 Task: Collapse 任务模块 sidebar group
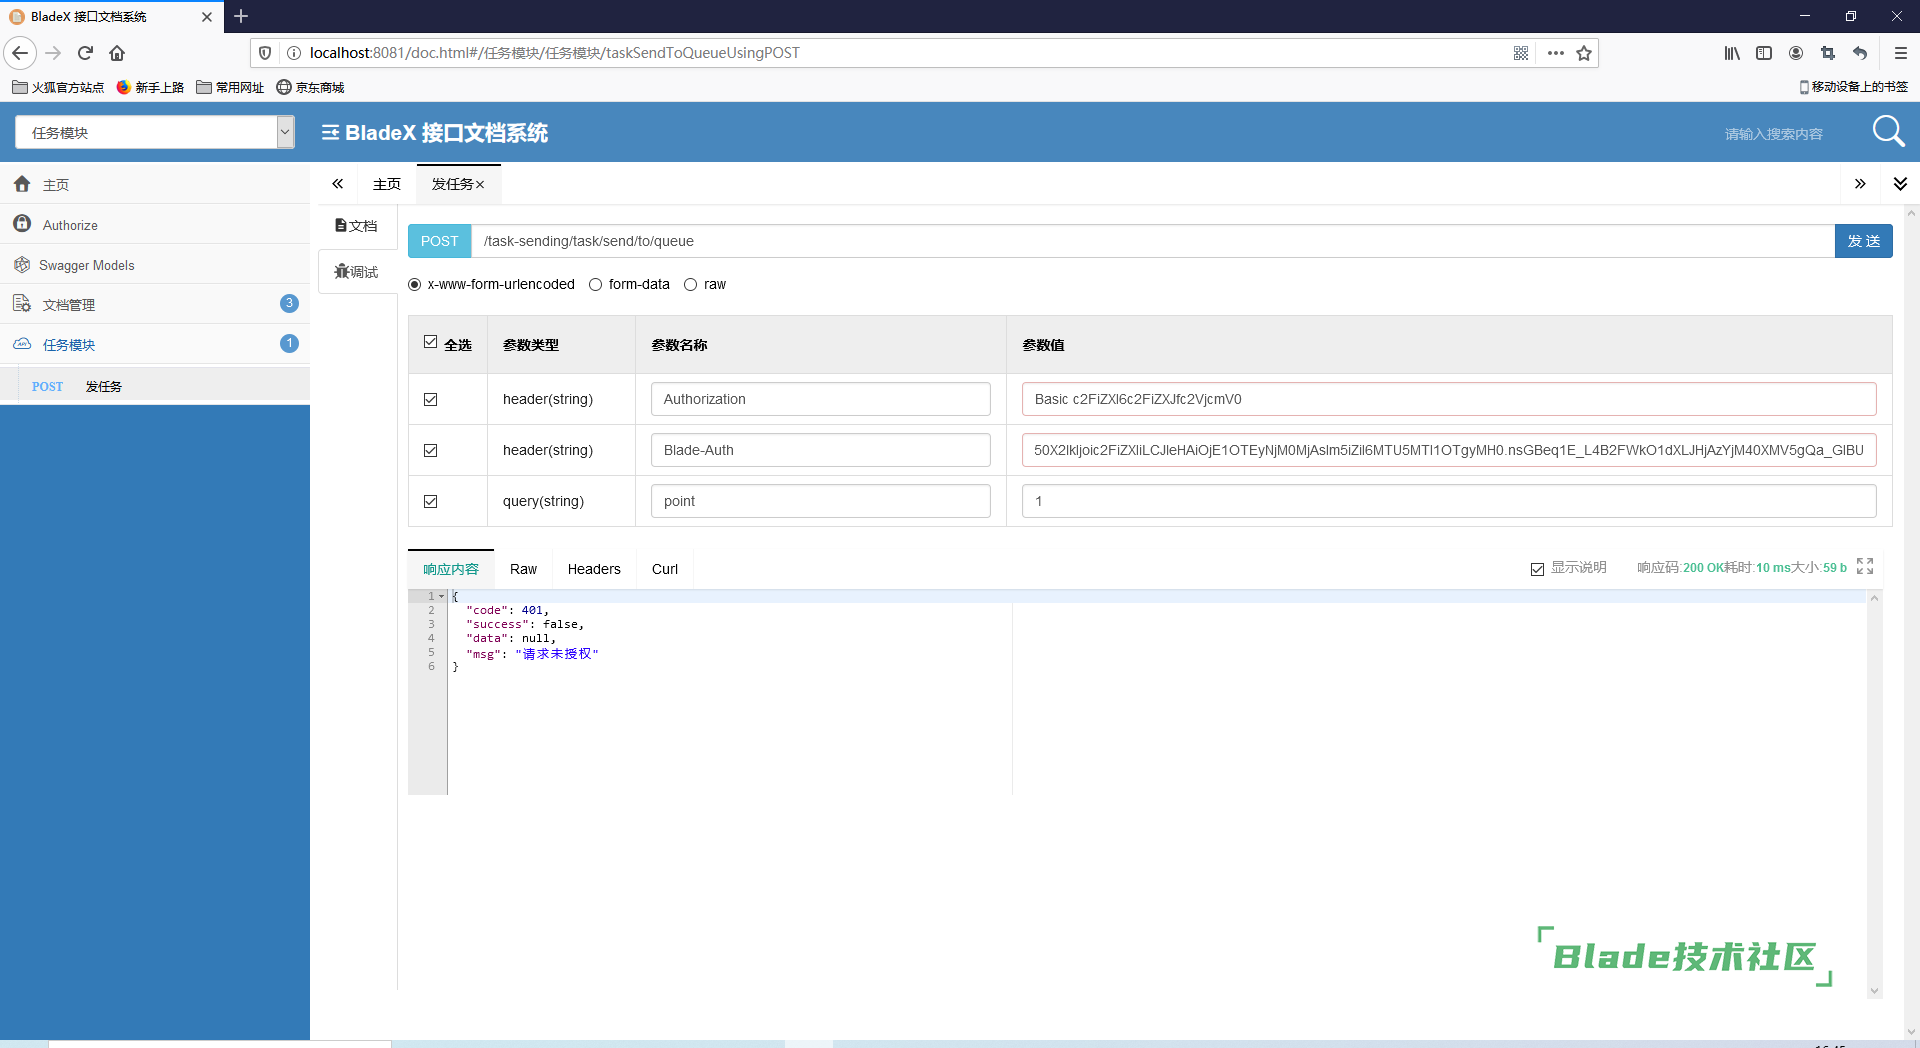155,344
